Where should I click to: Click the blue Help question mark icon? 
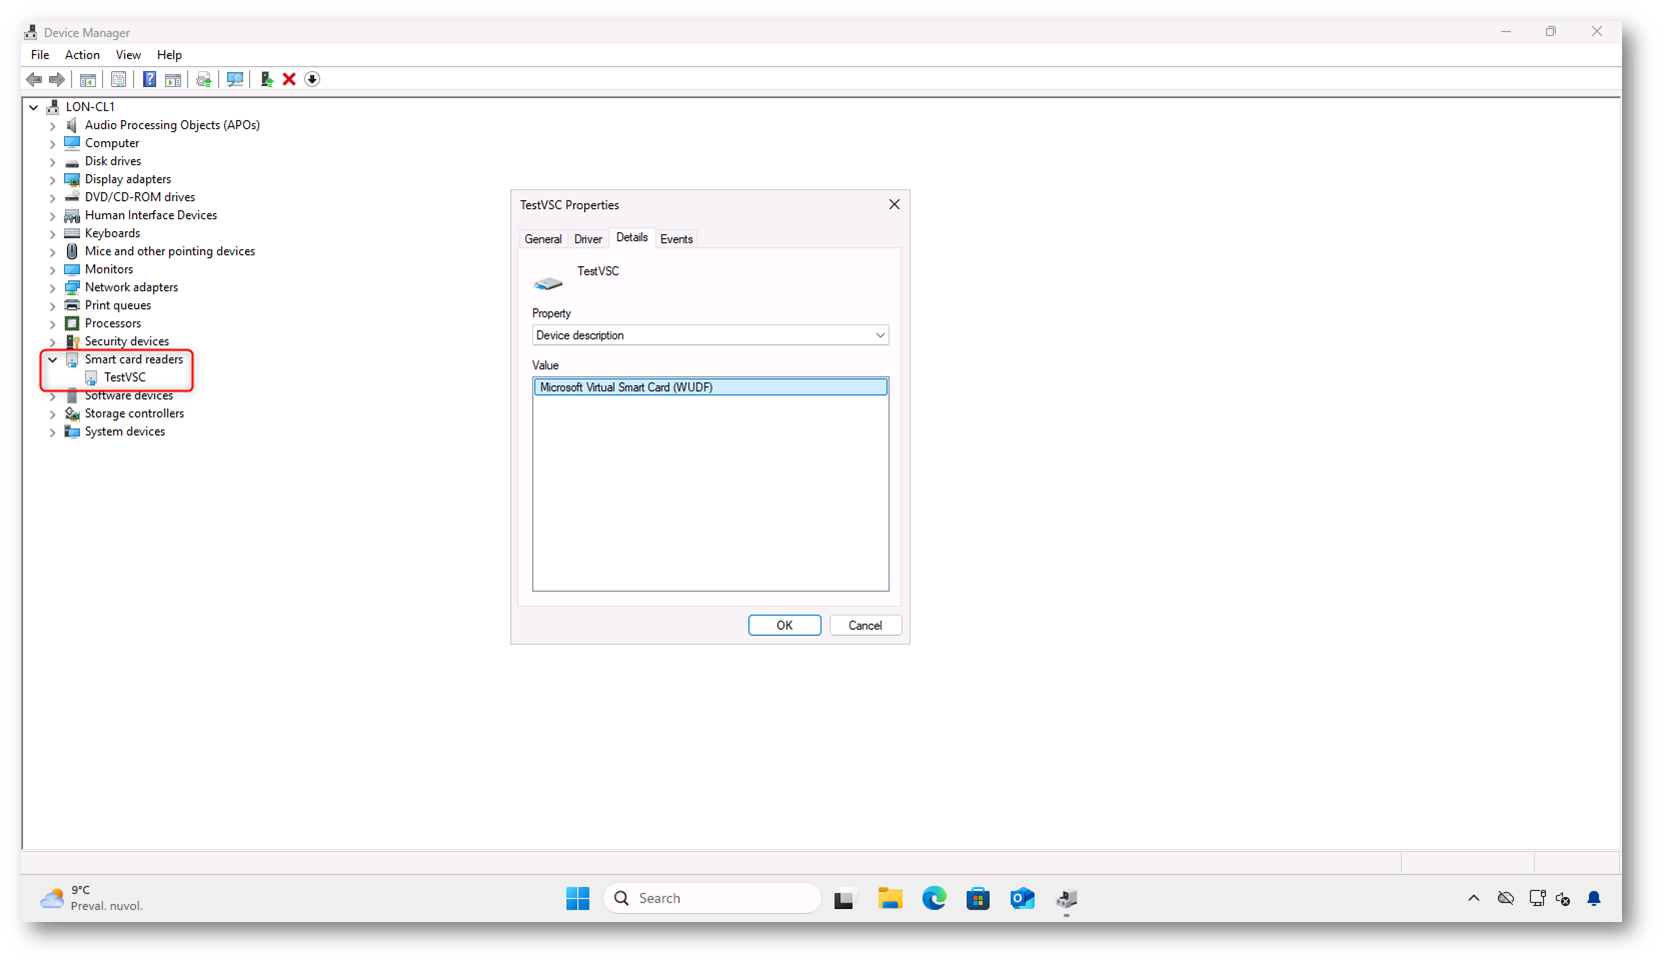point(149,80)
